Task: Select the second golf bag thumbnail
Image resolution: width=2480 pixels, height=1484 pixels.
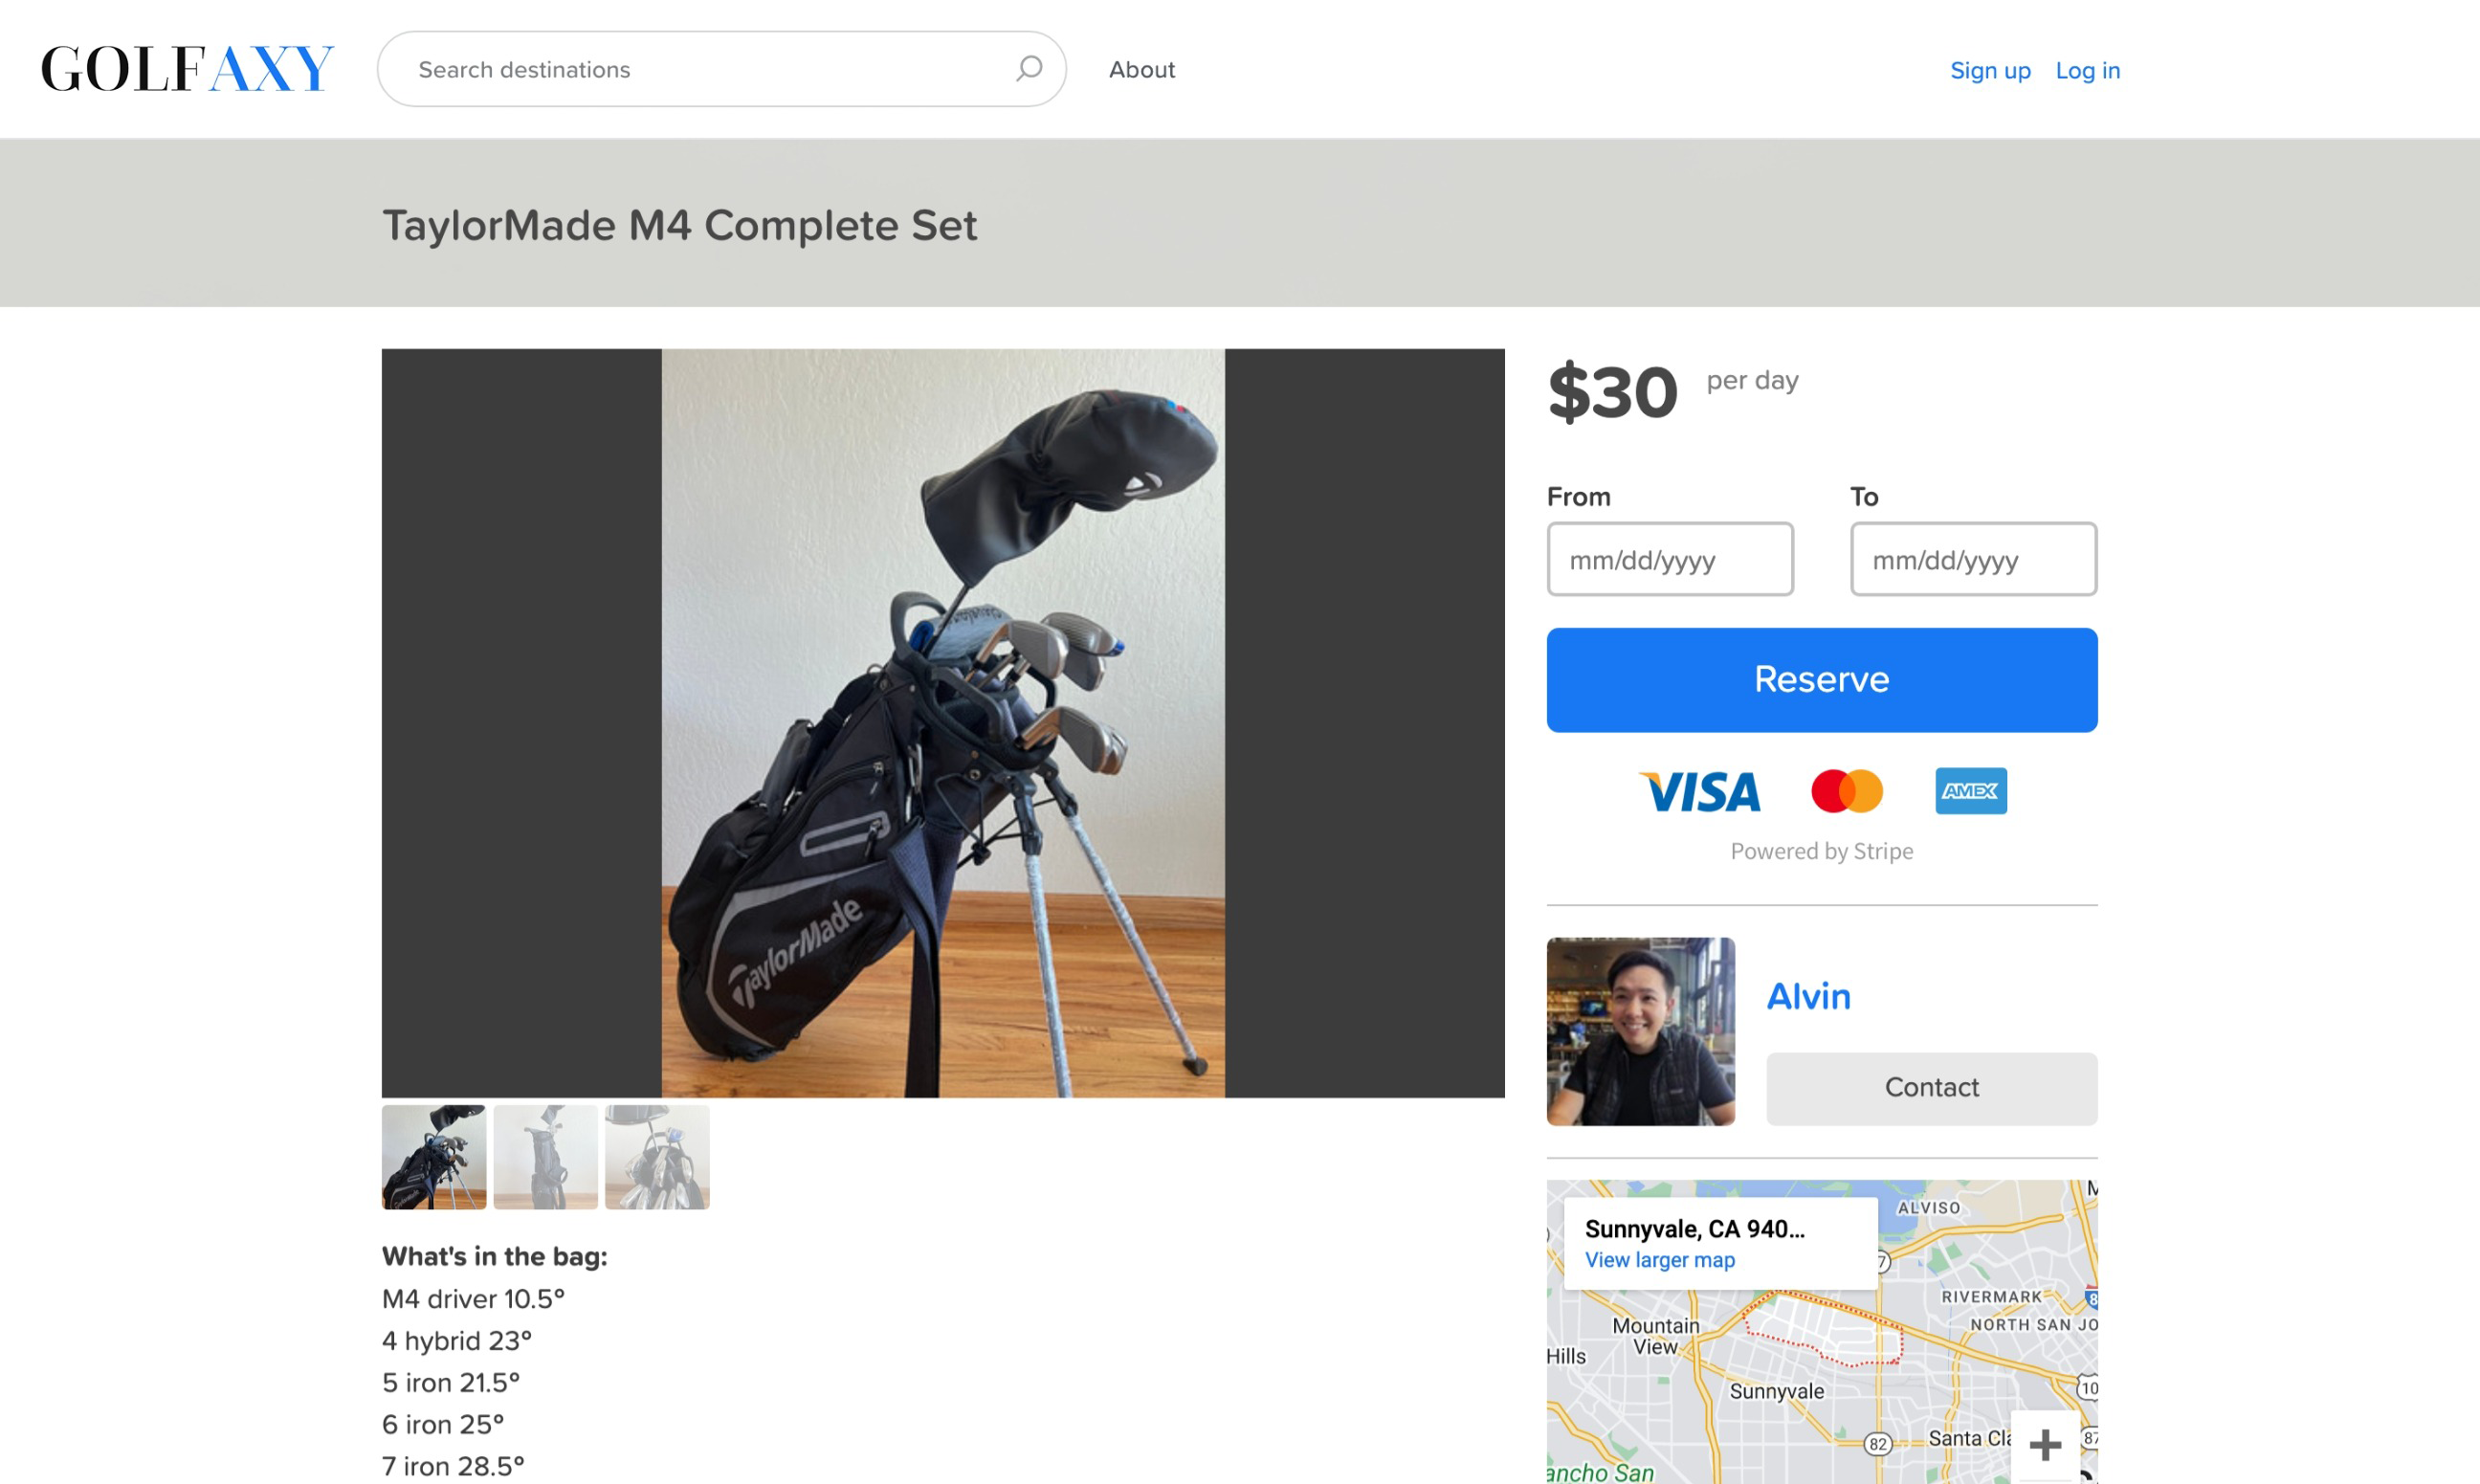Action: pos(546,1157)
